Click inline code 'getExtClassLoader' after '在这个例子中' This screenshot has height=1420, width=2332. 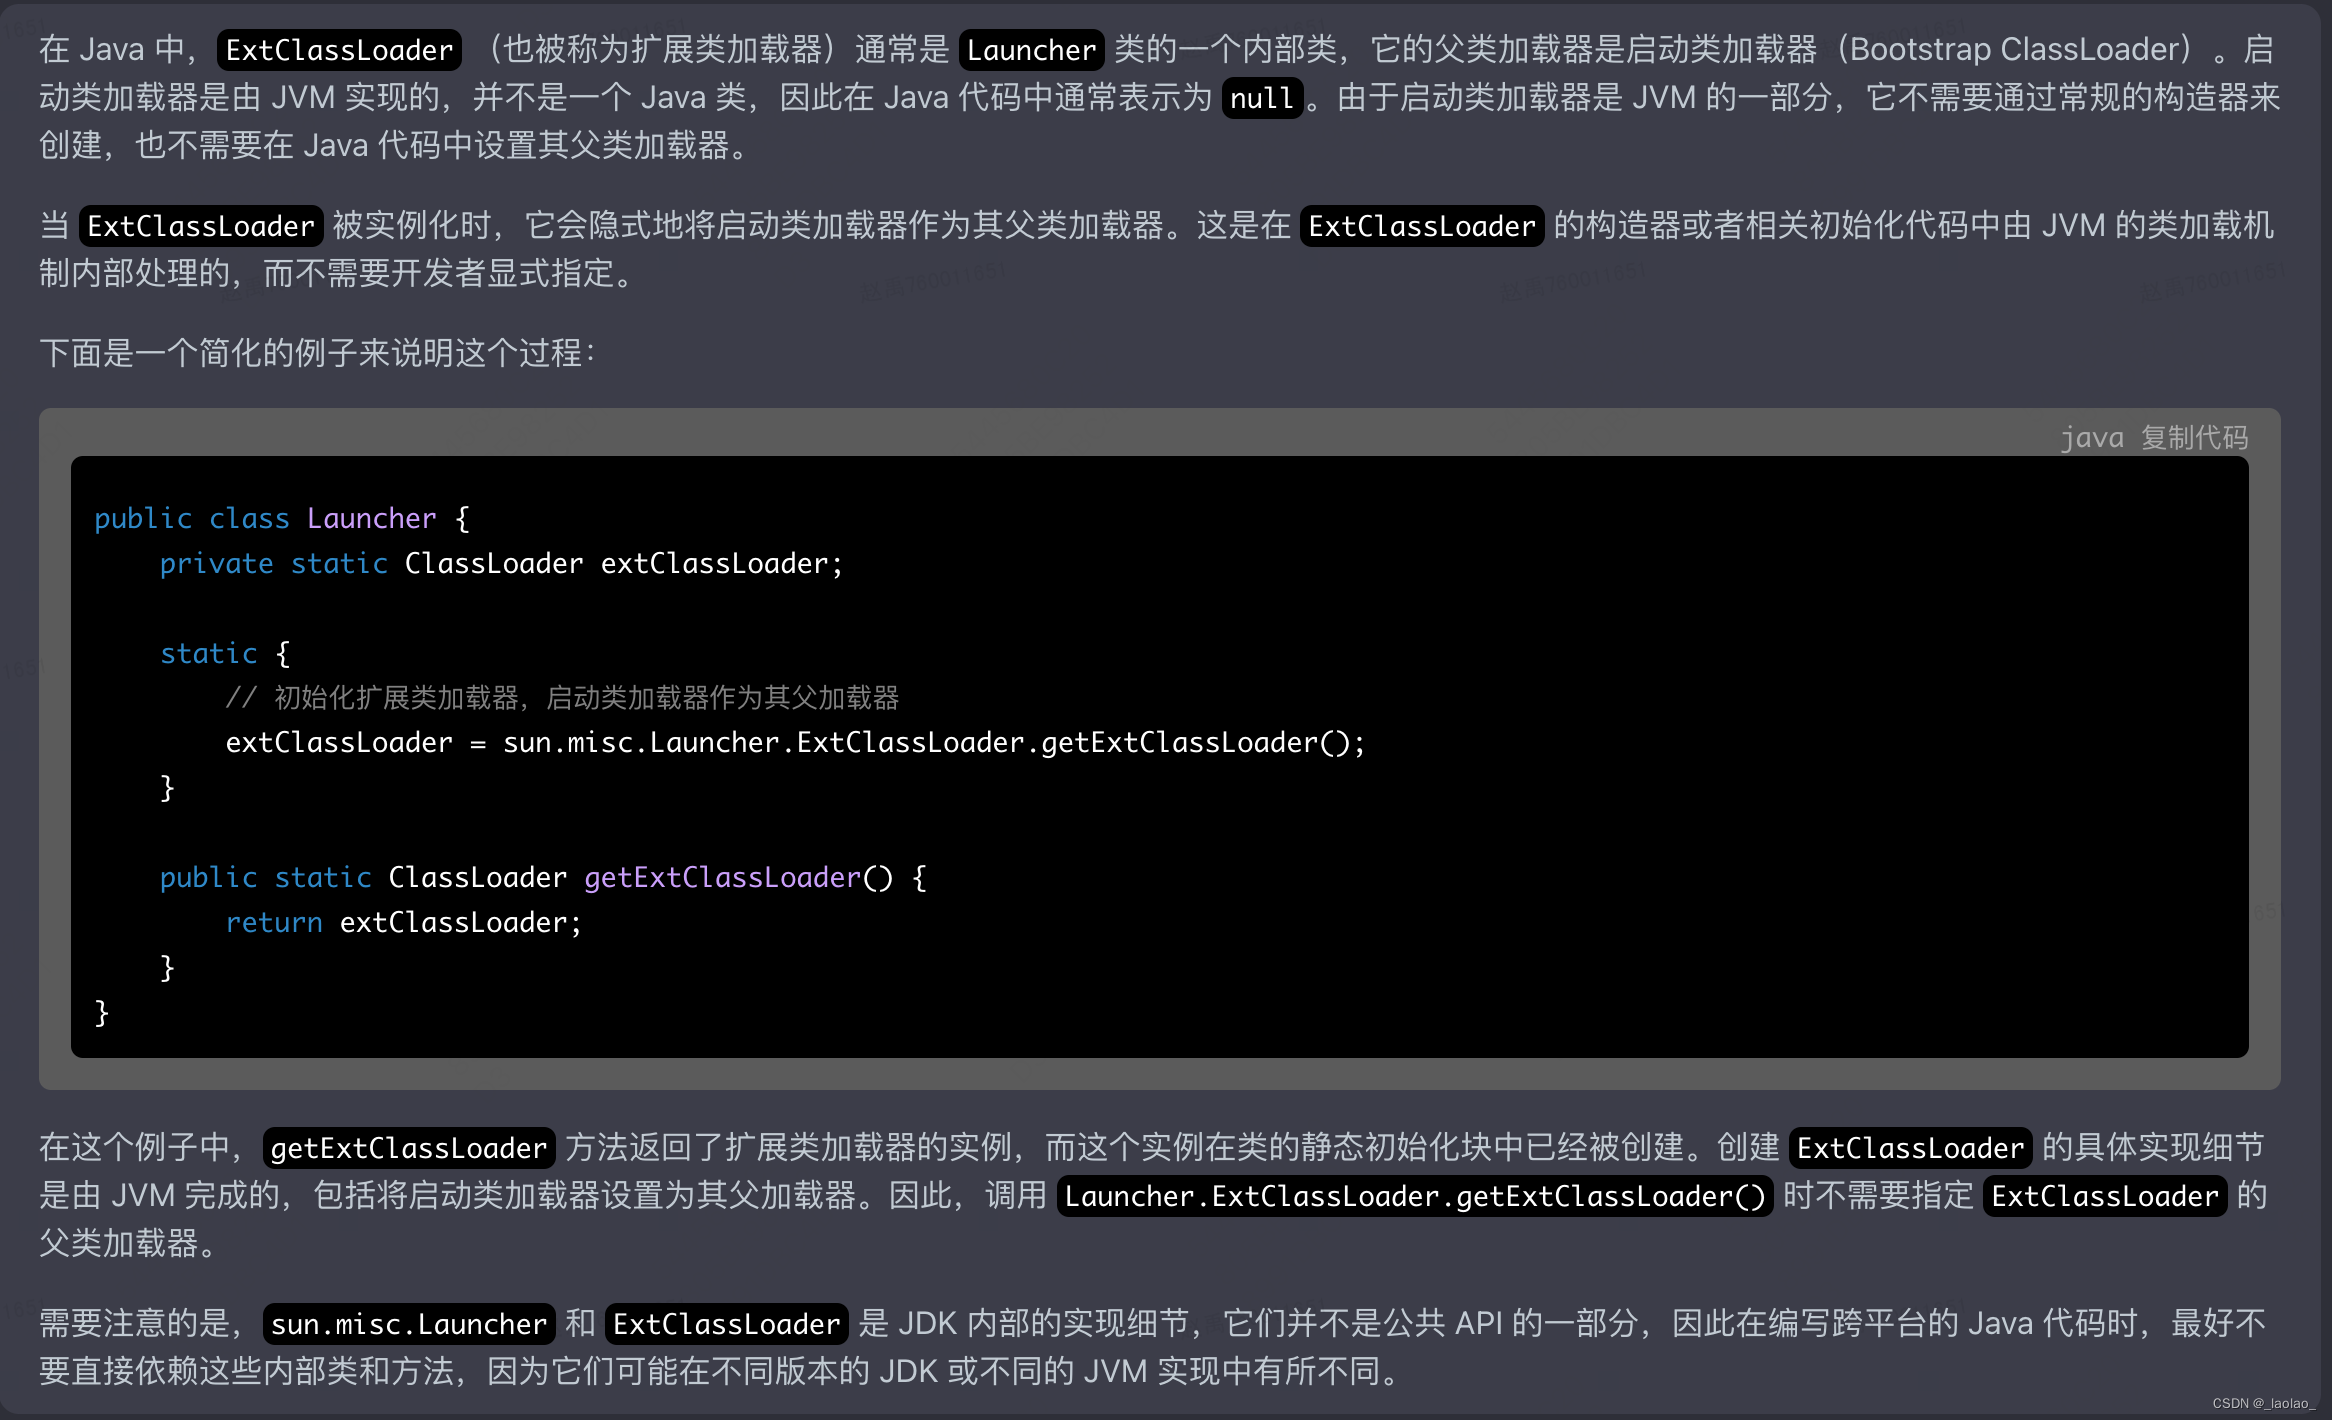[x=409, y=1148]
